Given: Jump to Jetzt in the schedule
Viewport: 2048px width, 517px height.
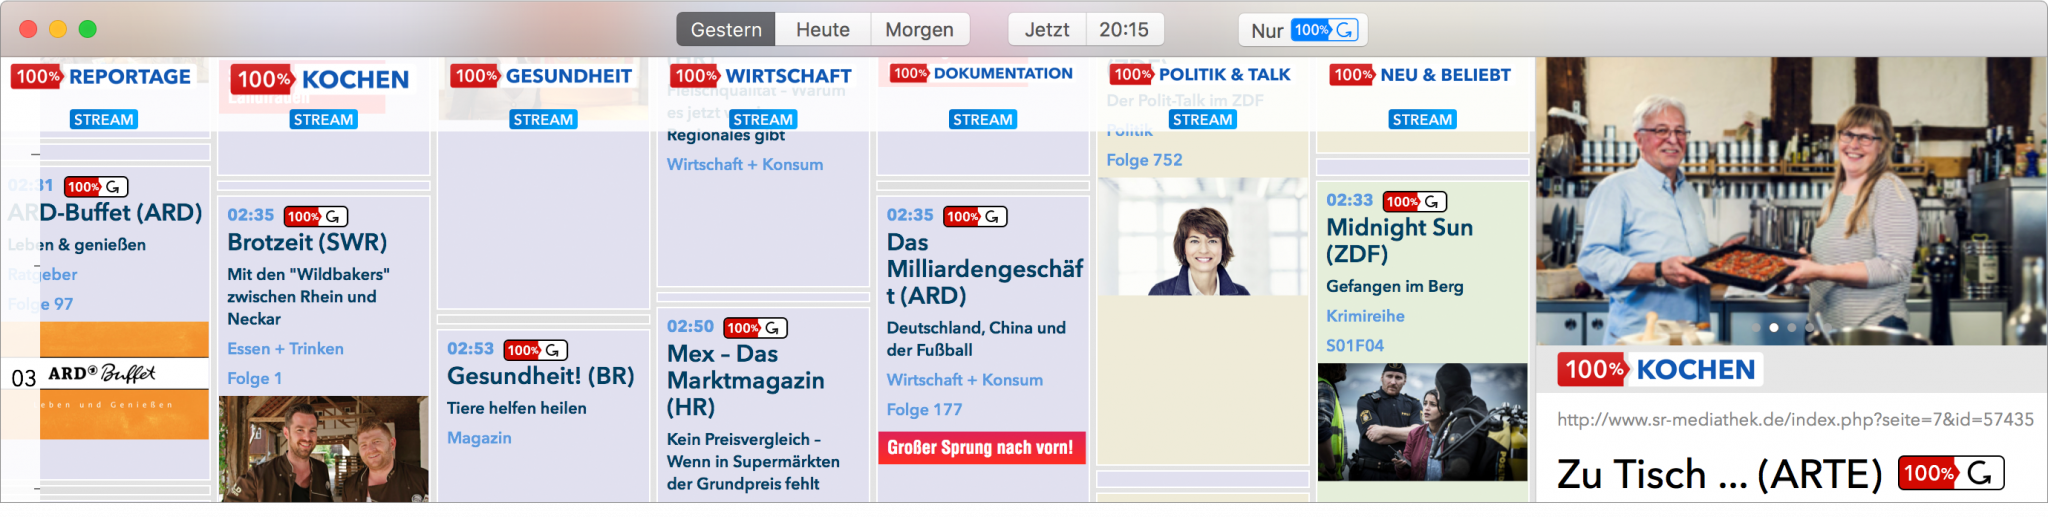Looking at the screenshot, I should 1047,30.
